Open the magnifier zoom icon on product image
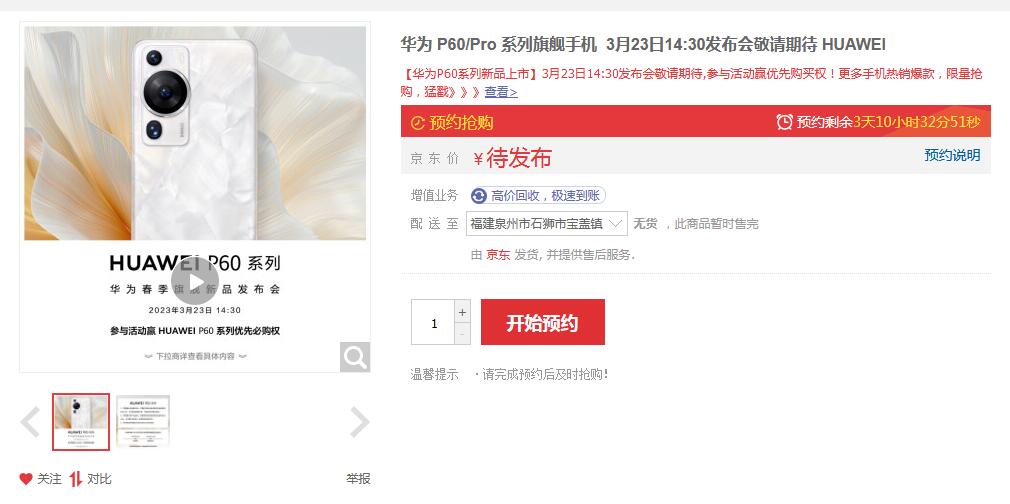Viewport: 1010px width, 504px height. [x=354, y=356]
